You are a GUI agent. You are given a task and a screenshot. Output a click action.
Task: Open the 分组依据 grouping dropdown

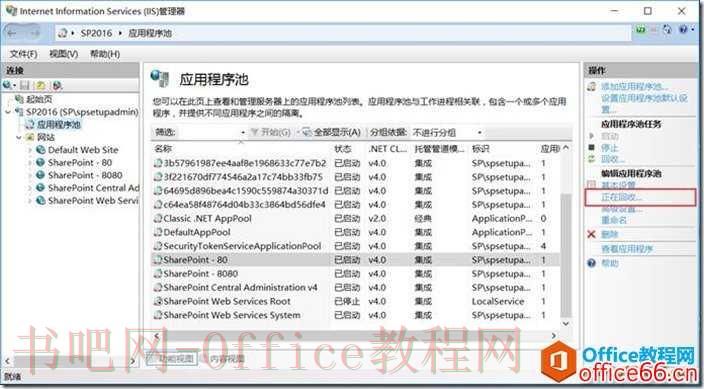480,133
